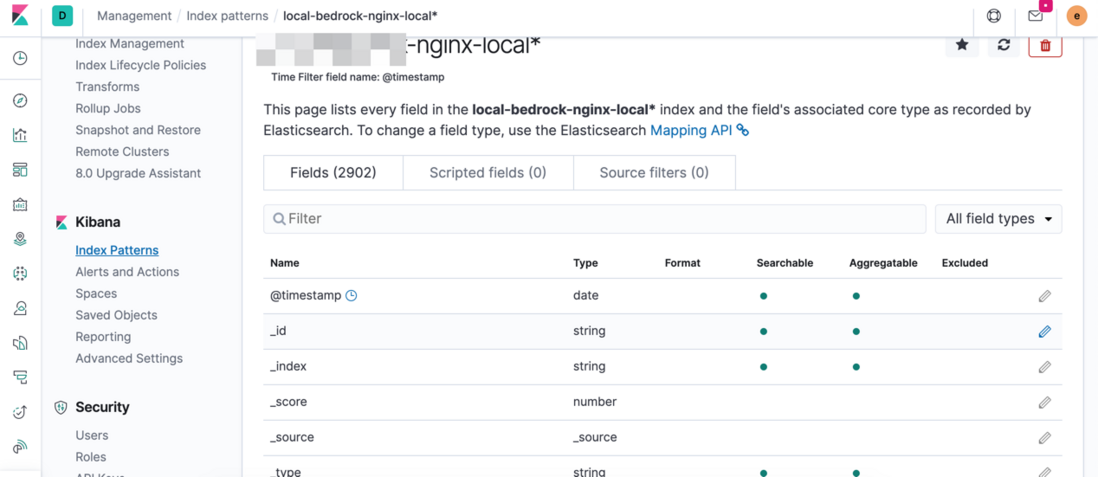Open the space selector 'D' avatar
This screenshot has height=477, width=1098.
pos(62,15)
